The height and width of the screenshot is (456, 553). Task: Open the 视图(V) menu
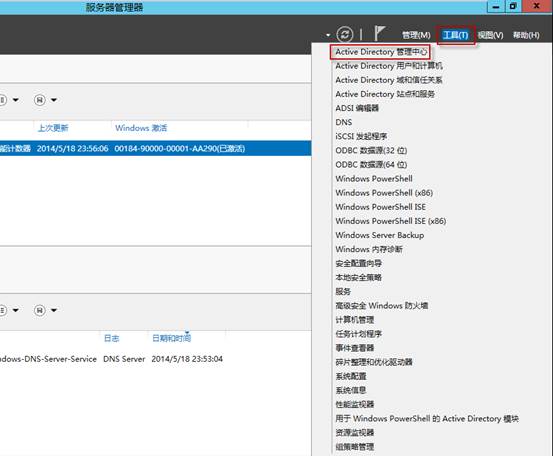(490, 35)
